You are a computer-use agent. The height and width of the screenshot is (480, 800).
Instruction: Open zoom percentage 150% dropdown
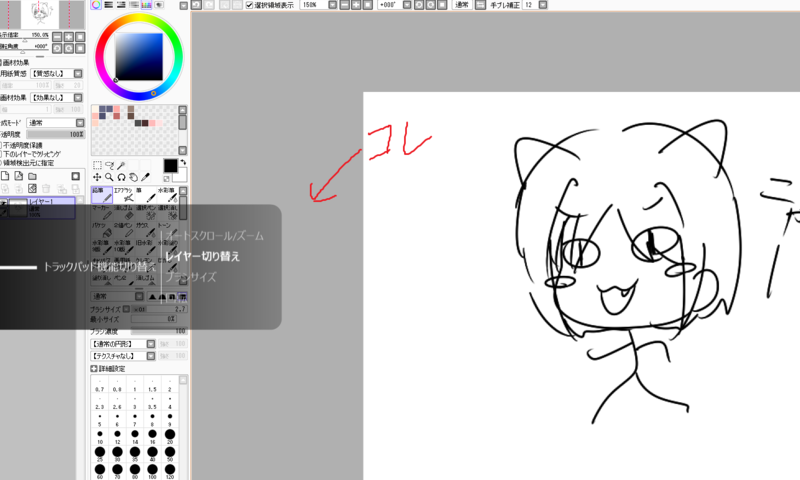[x=332, y=5]
